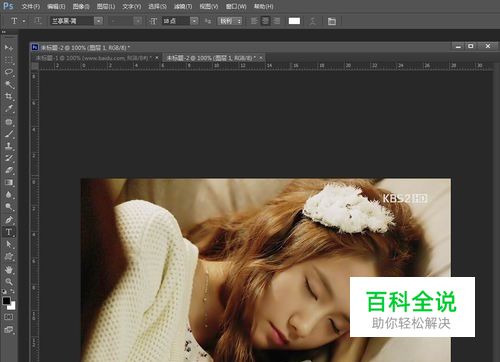This screenshot has width=500, height=362.
Task: Select the Crop tool
Action: 9,96
